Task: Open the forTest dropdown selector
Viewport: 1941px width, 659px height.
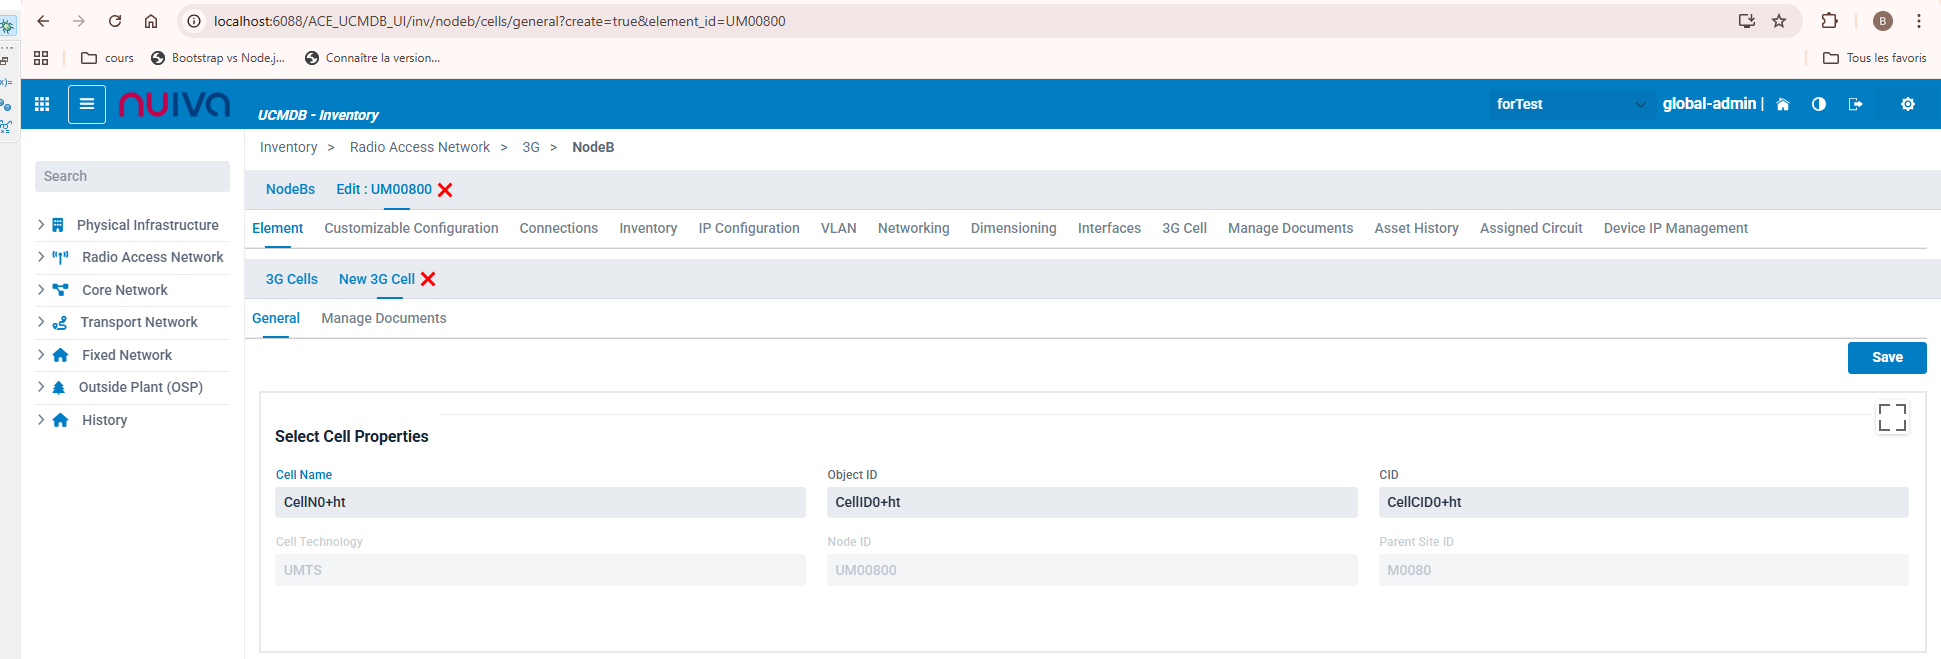Action: coord(1568,104)
